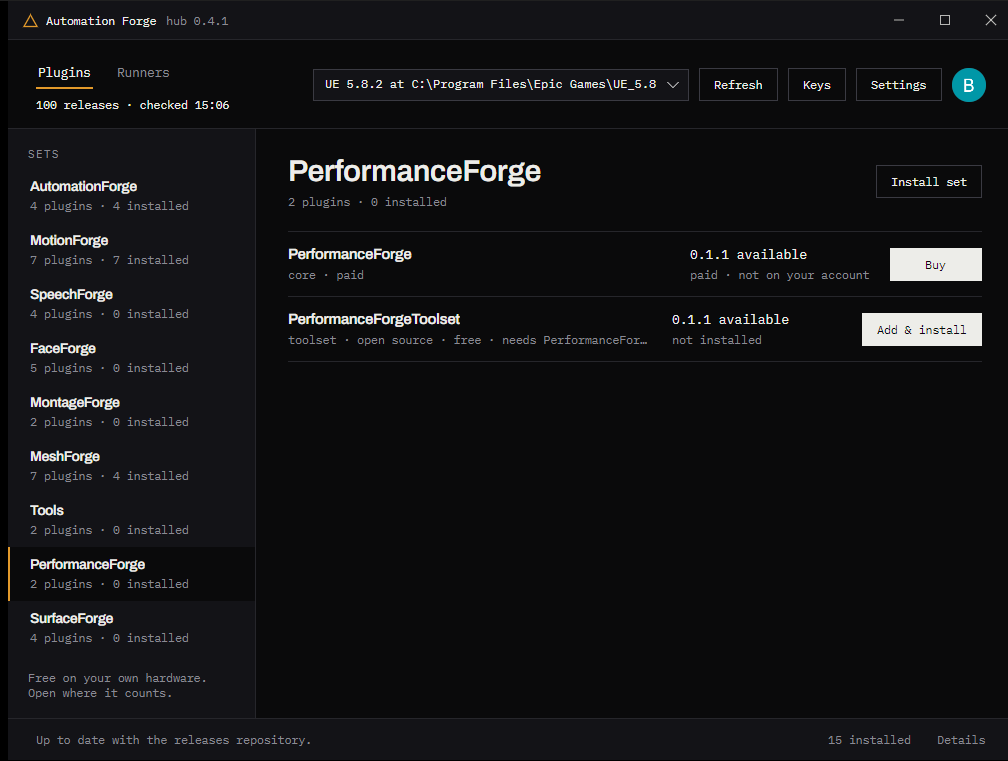Click Install set for PerformanceForge
Image resolution: width=1008 pixels, height=761 pixels.
pos(928,182)
